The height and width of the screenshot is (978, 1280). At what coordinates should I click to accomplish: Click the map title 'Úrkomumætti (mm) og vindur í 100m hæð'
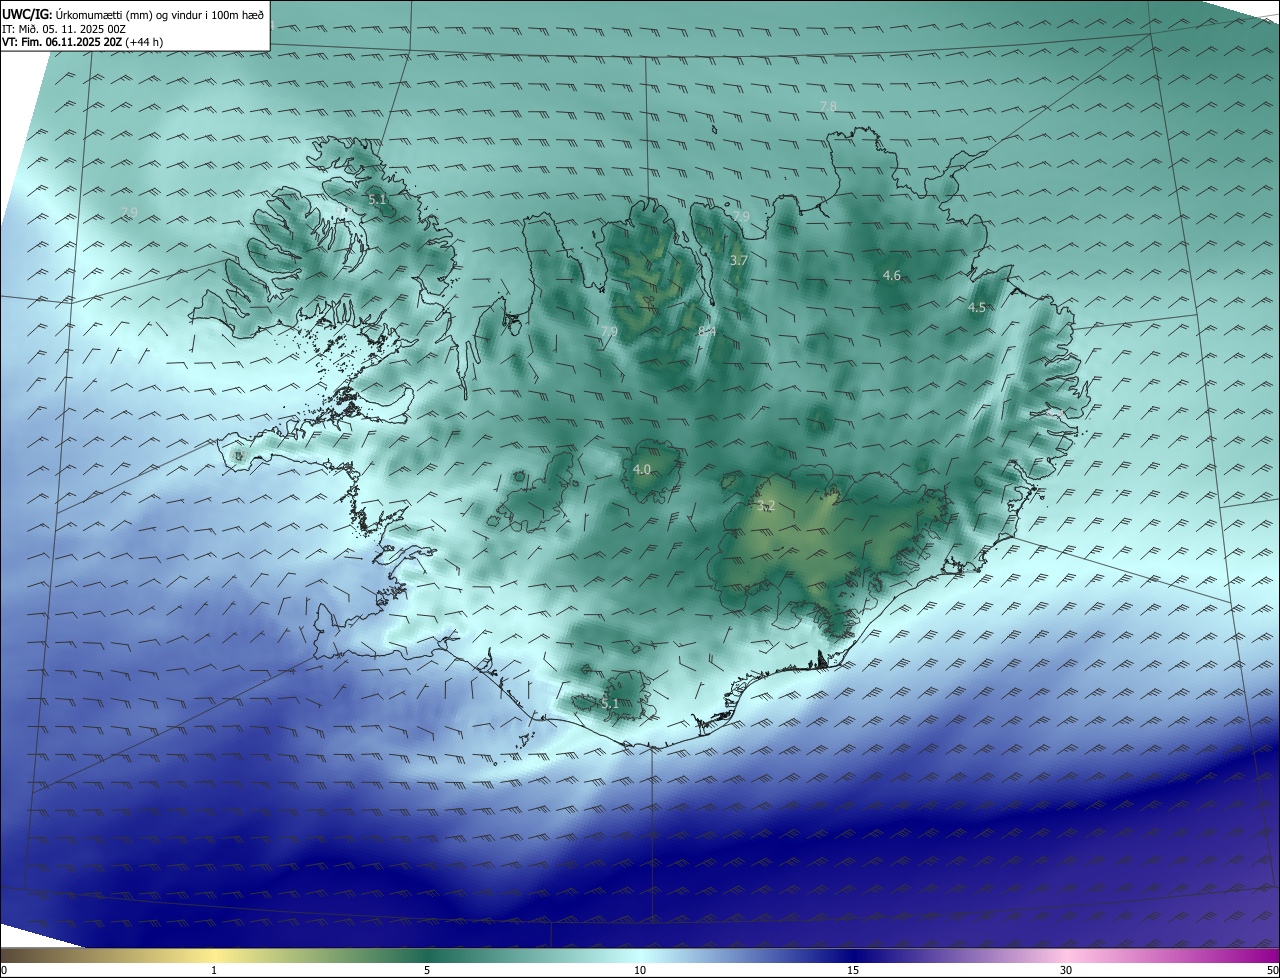pos(160,14)
